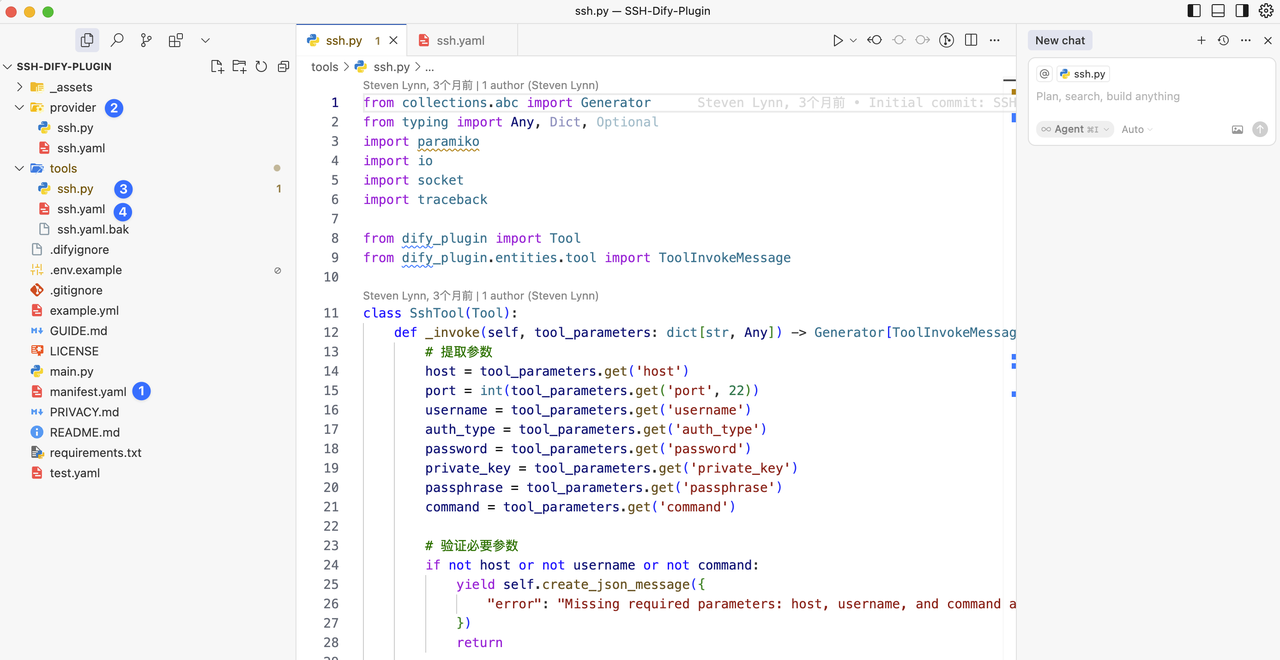Run the Python file with play icon
The width and height of the screenshot is (1280, 660).
[838, 40]
